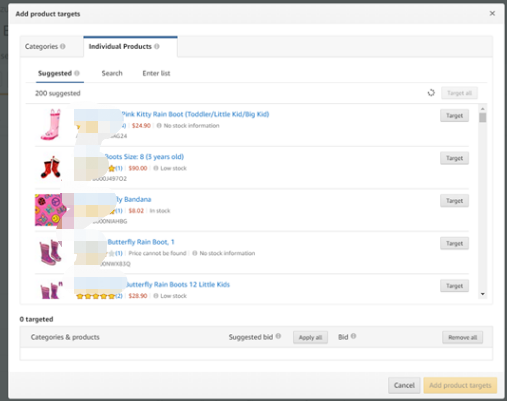Target the Butterfly Rain Boot, 1 product
The width and height of the screenshot is (507, 401).
click(x=454, y=243)
